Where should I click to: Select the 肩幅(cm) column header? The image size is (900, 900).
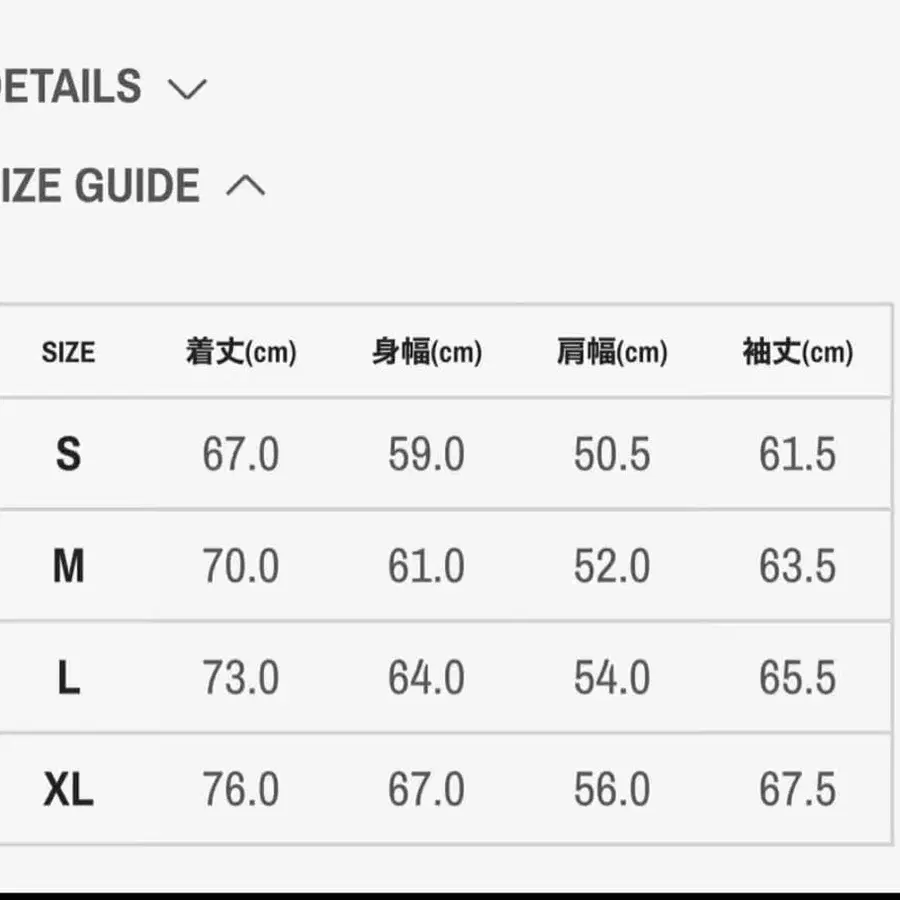tap(612, 352)
